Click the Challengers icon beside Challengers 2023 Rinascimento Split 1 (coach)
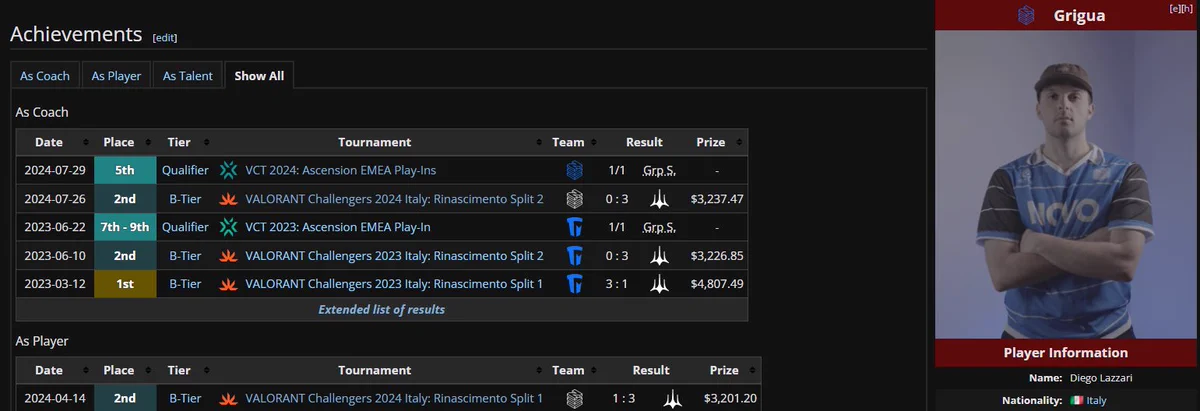The width and height of the screenshot is (1200, 411). click(228, 284)
